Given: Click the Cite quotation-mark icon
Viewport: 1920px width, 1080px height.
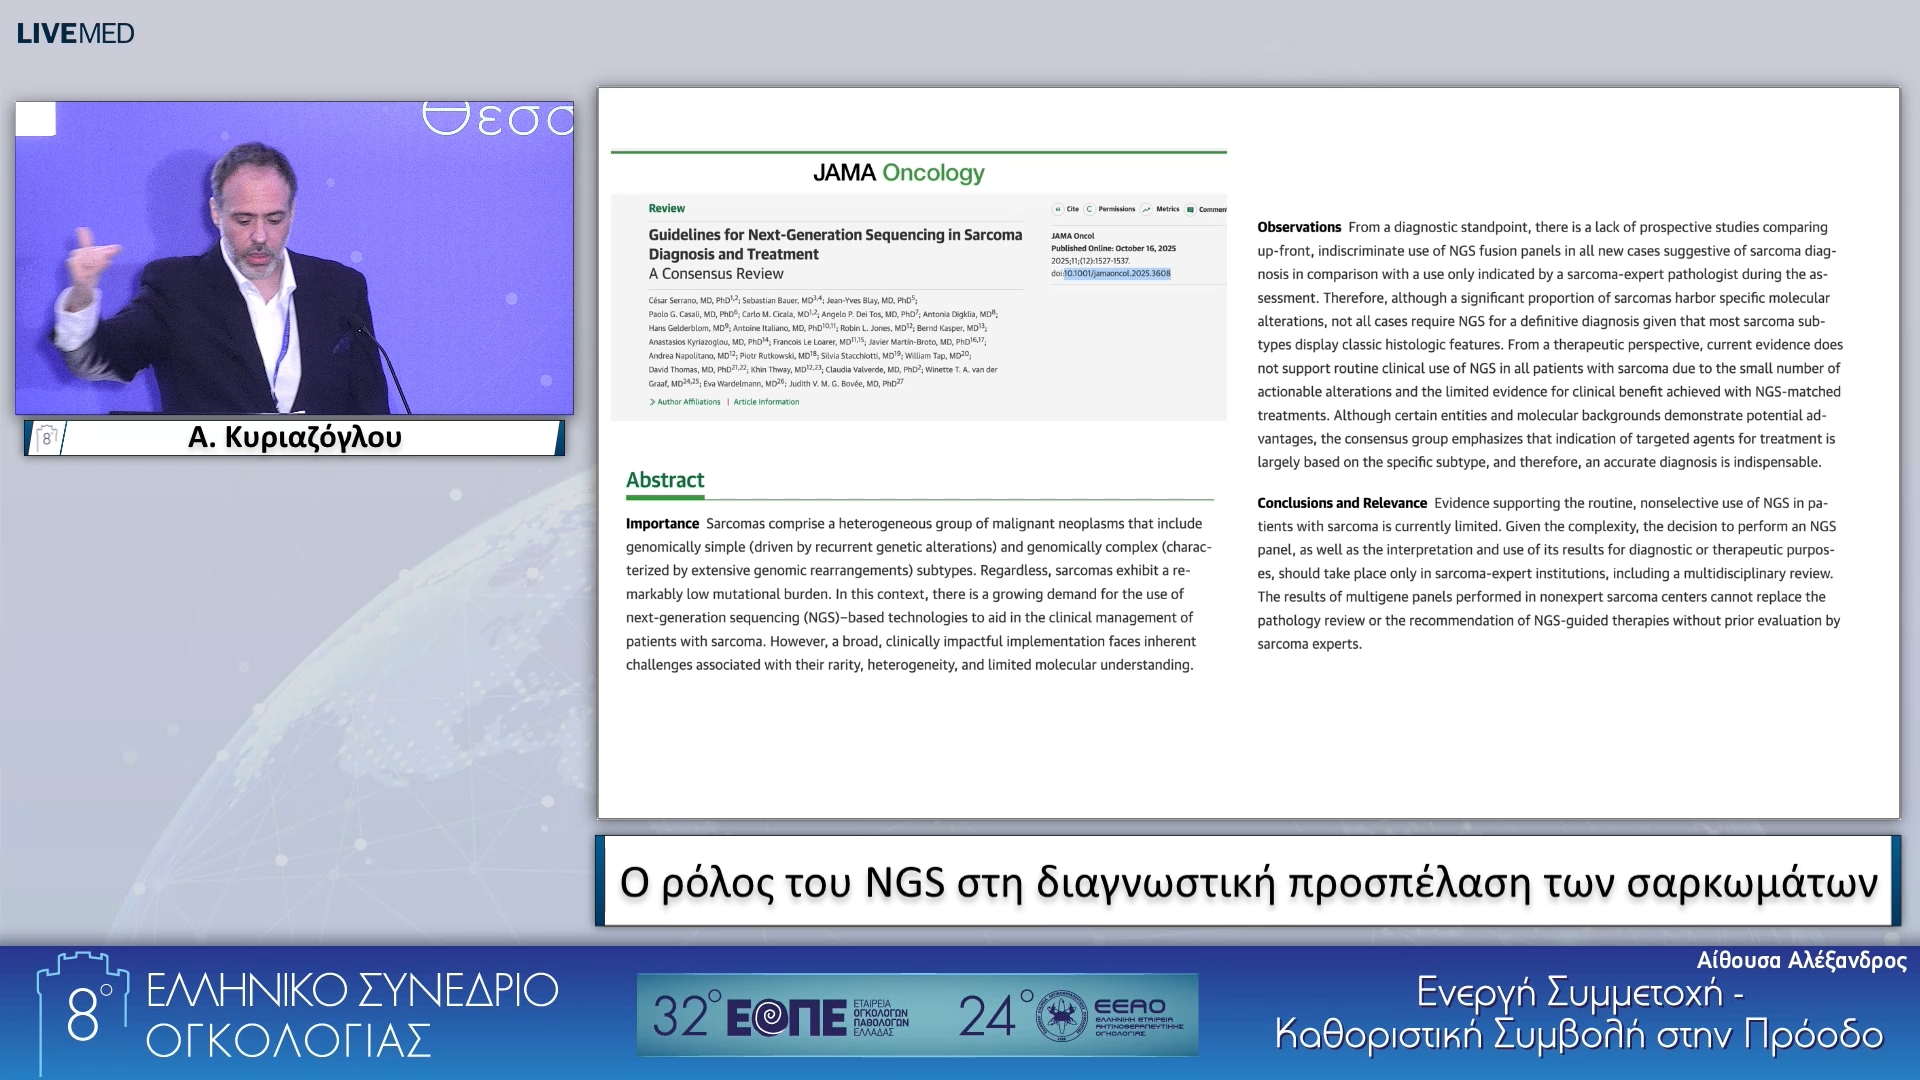Looking at the screenshot, I should click(x=1057, y=209).
